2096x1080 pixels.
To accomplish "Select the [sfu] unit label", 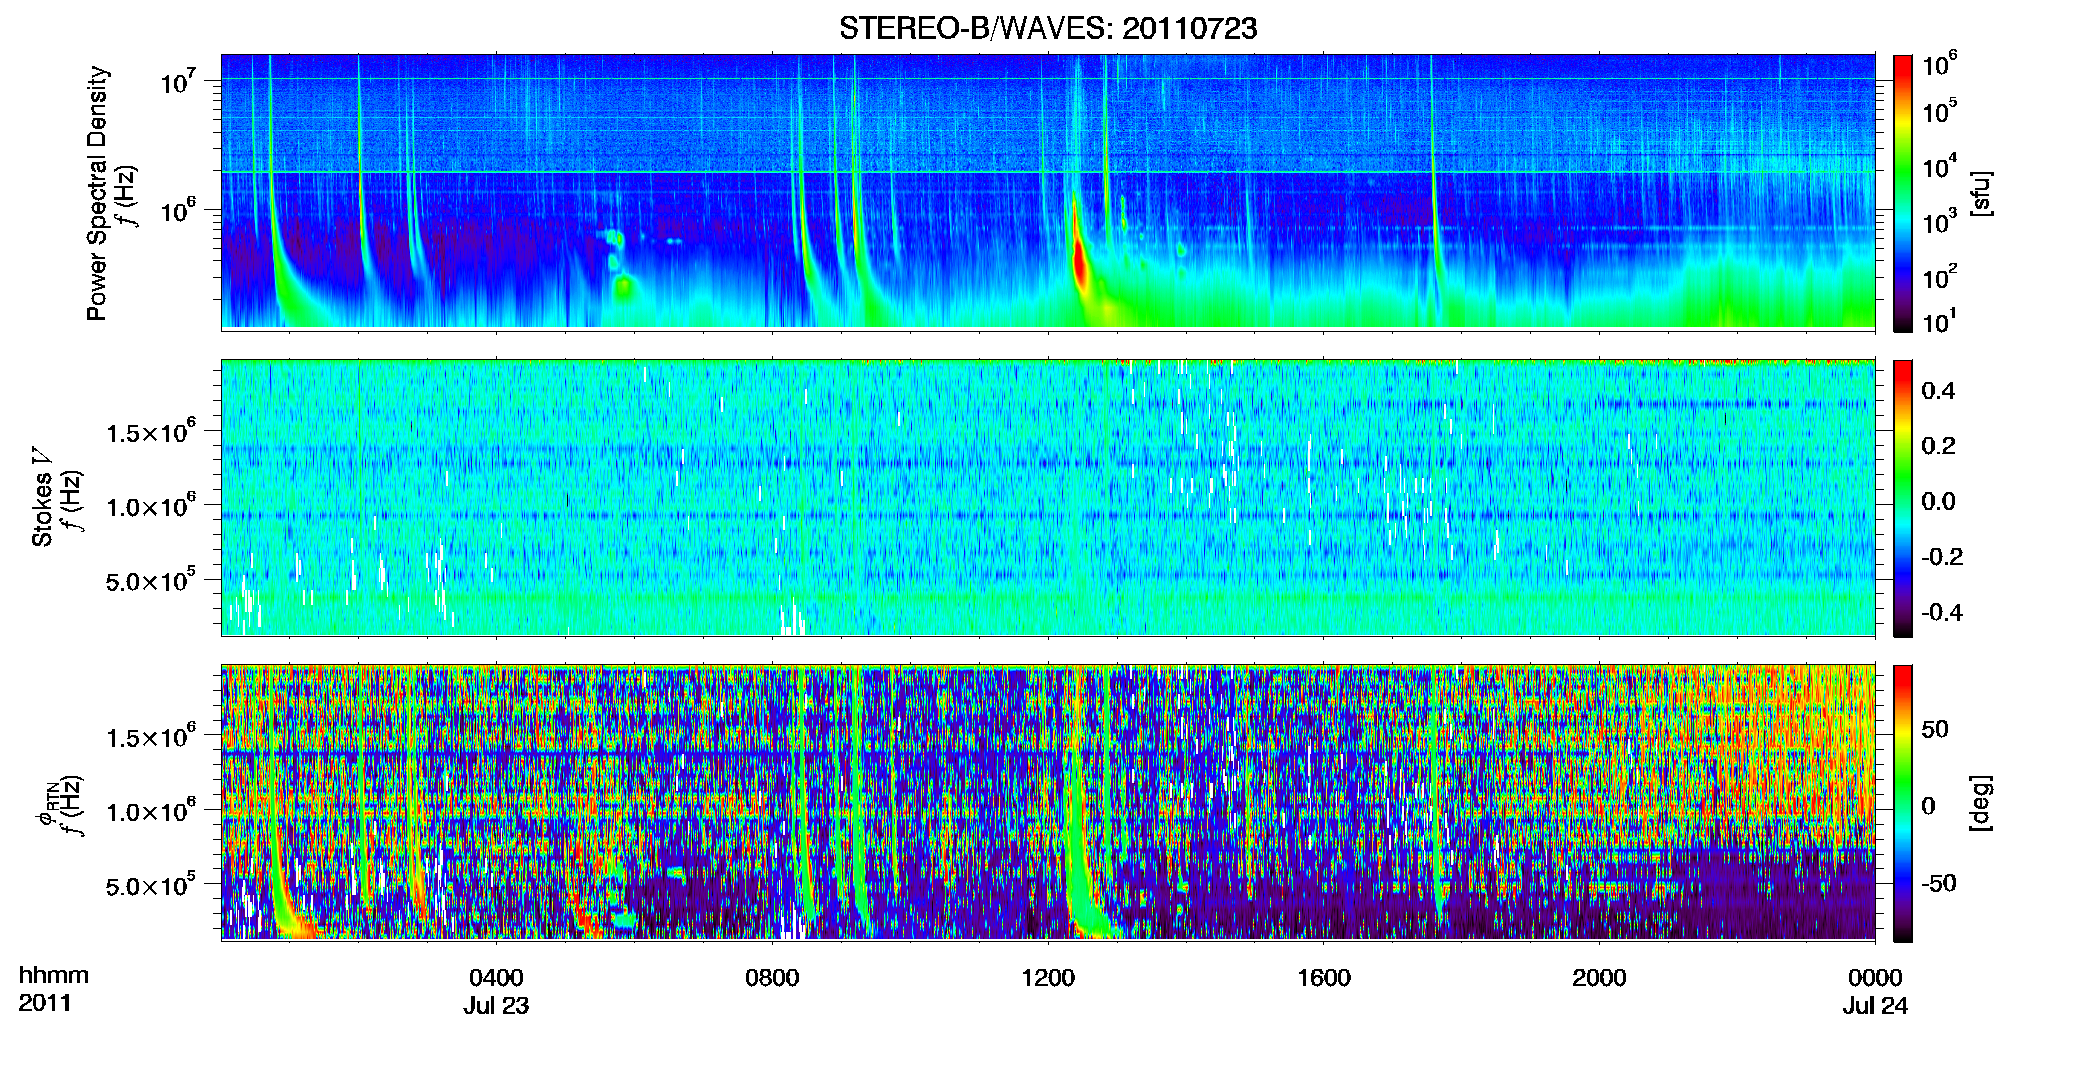I will tap(1981, 193).
